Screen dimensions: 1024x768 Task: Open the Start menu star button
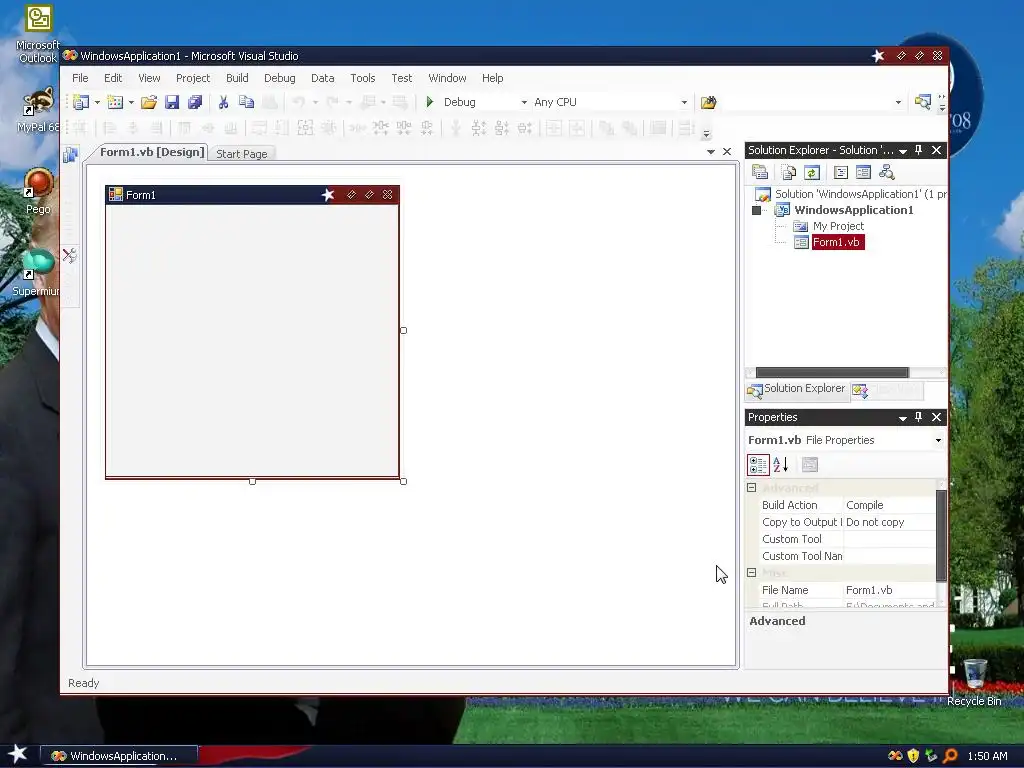coord(18,754)
